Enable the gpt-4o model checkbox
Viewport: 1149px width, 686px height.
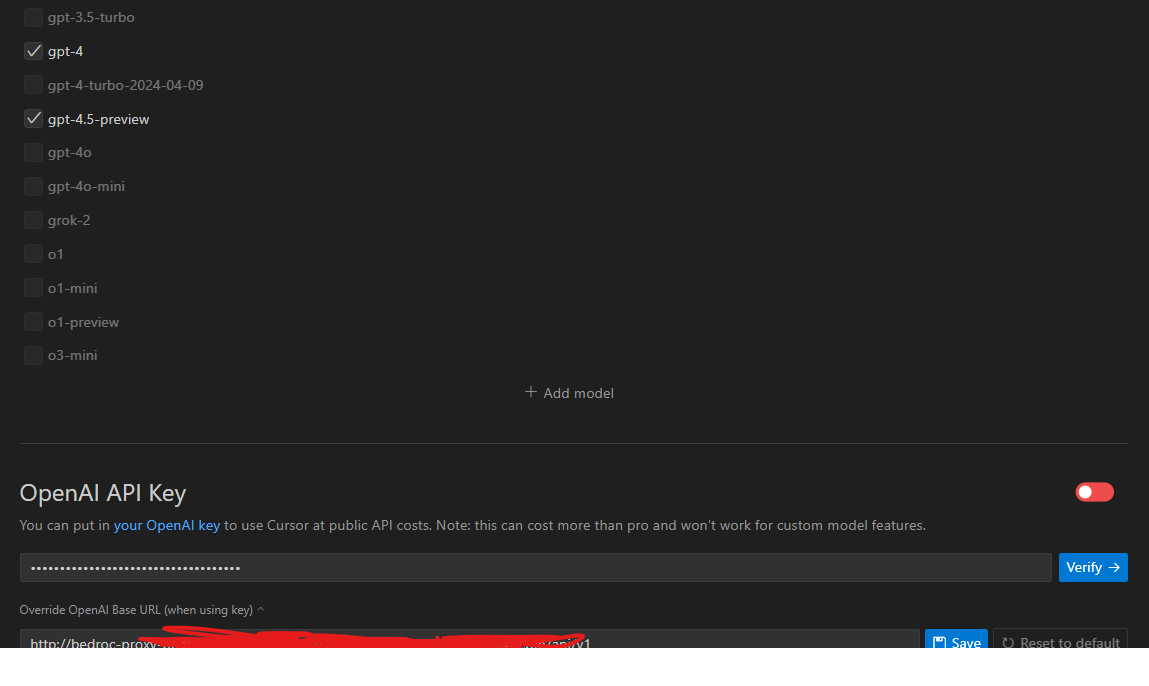coord(33,152)
